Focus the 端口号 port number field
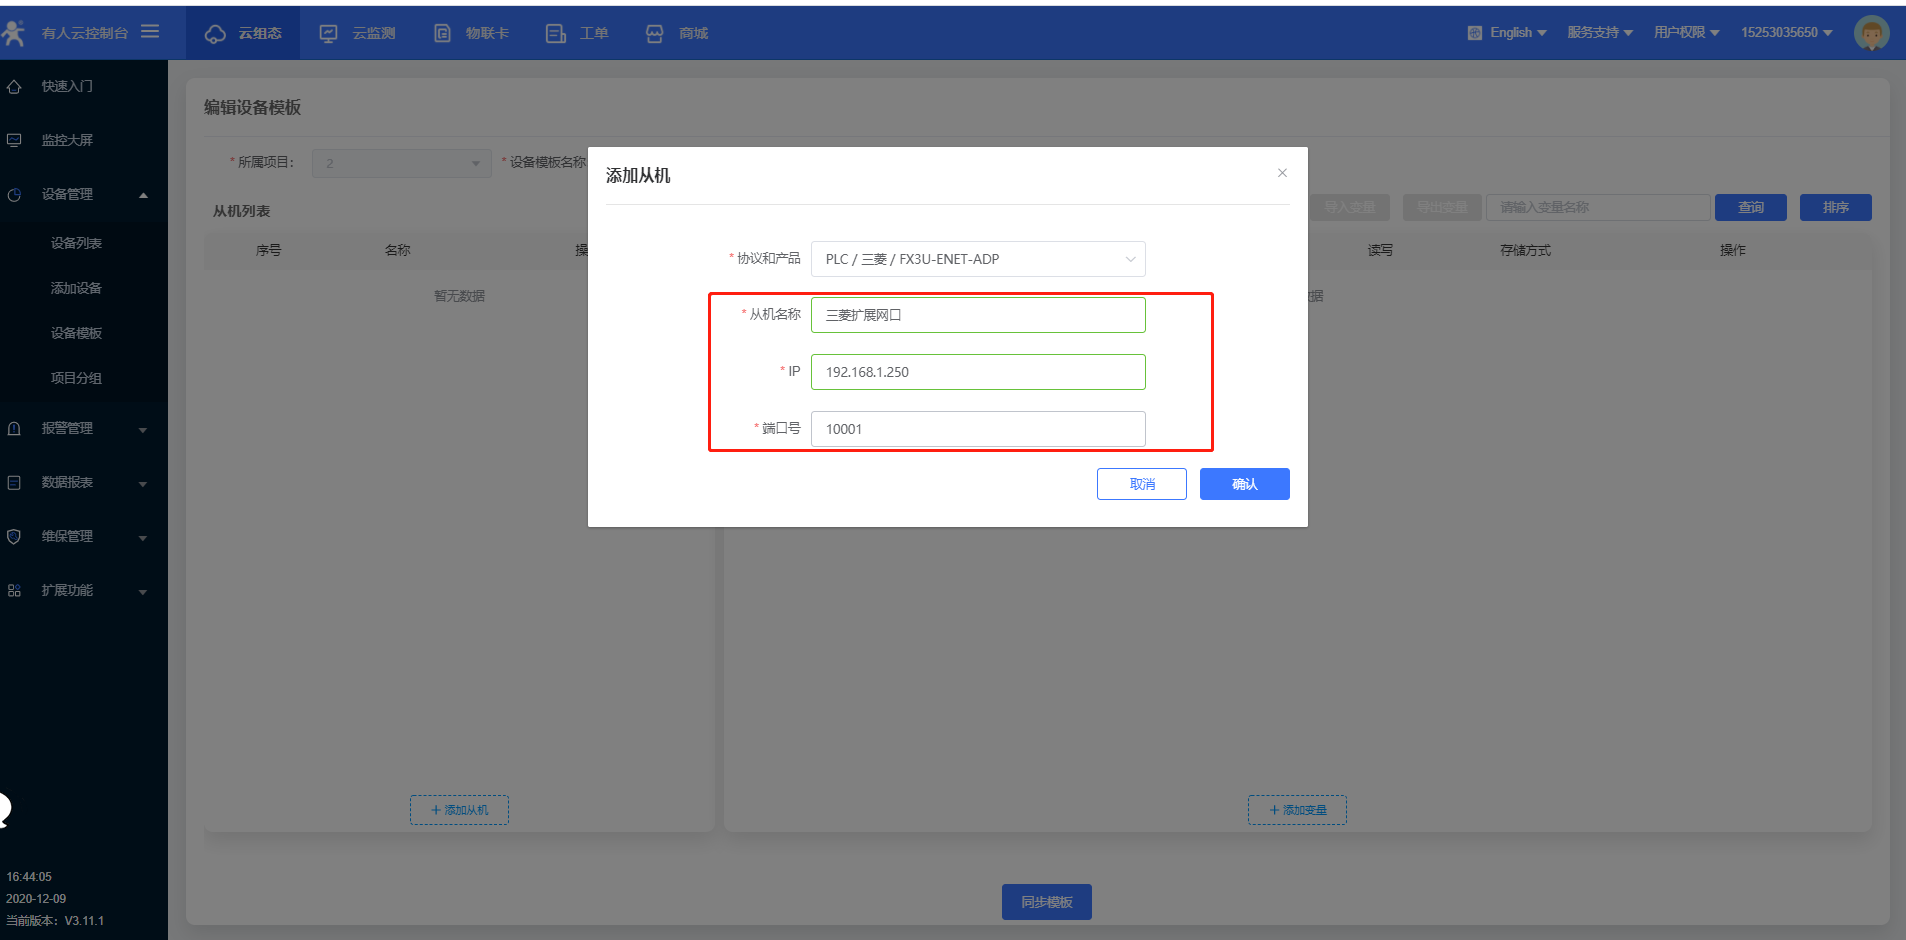 pyautogui.click(x=977, y=429)
